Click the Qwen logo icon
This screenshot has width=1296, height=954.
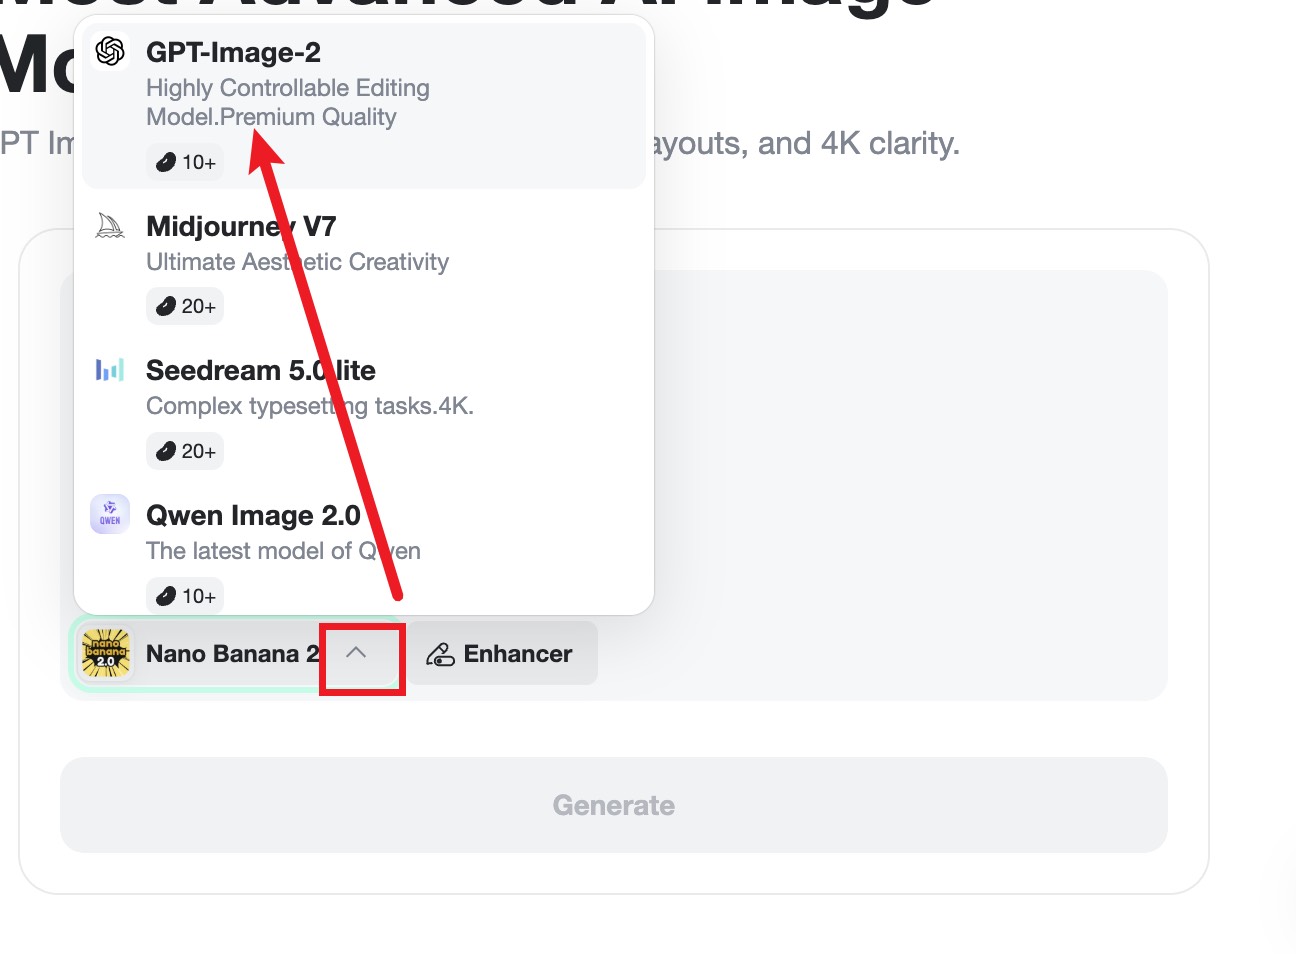tap(110, 514)
